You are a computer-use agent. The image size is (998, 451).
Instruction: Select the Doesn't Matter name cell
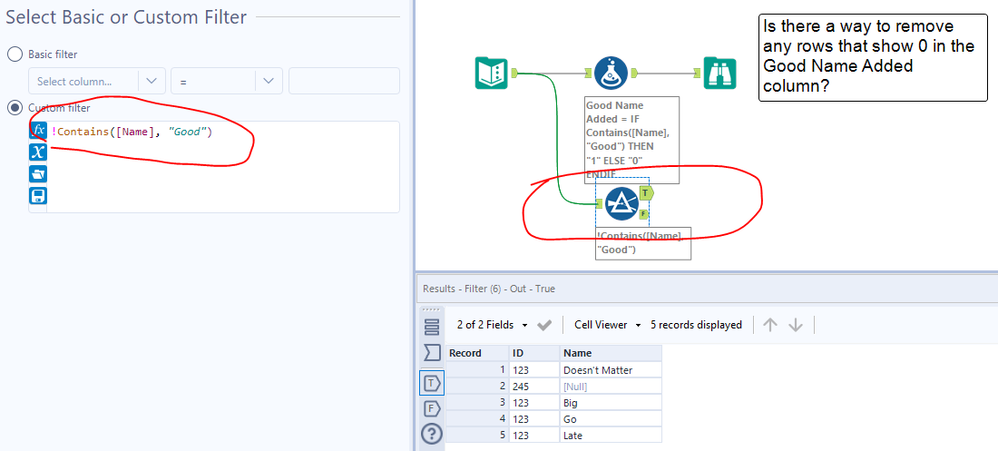click(611, 370)
